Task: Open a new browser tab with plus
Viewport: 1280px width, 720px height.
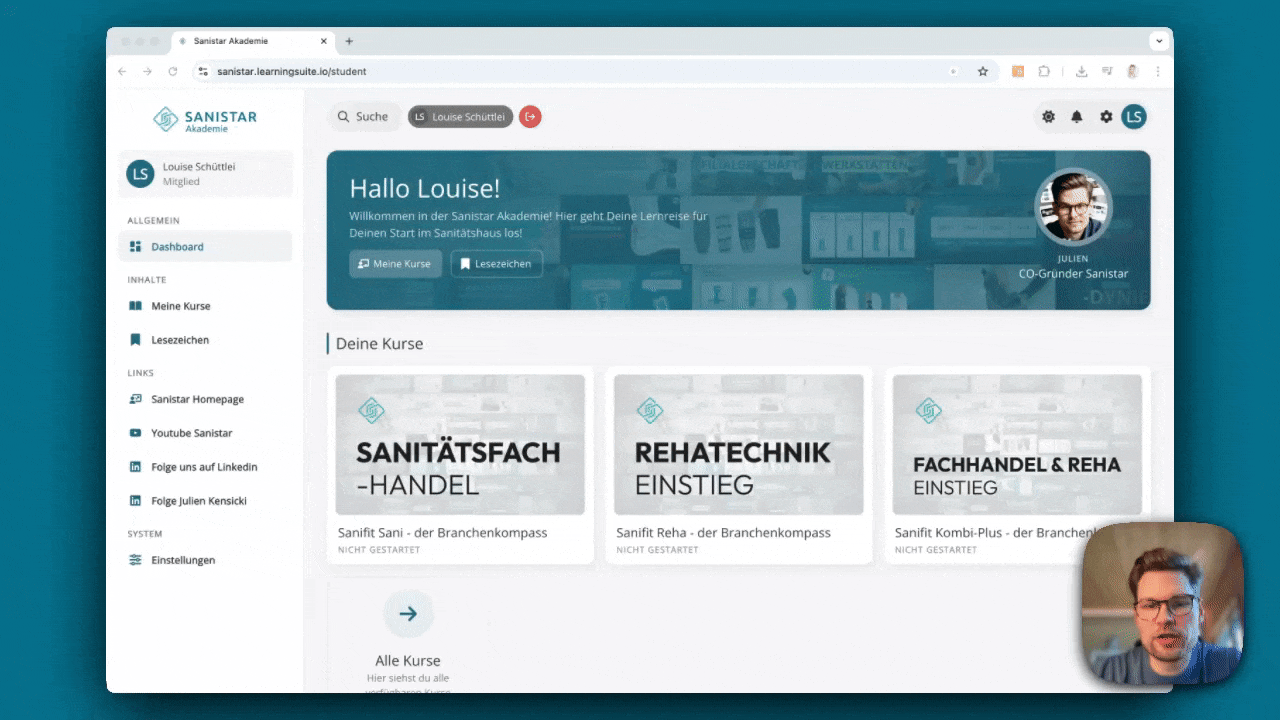Action: pyautogui.click(x=349, y=41)
